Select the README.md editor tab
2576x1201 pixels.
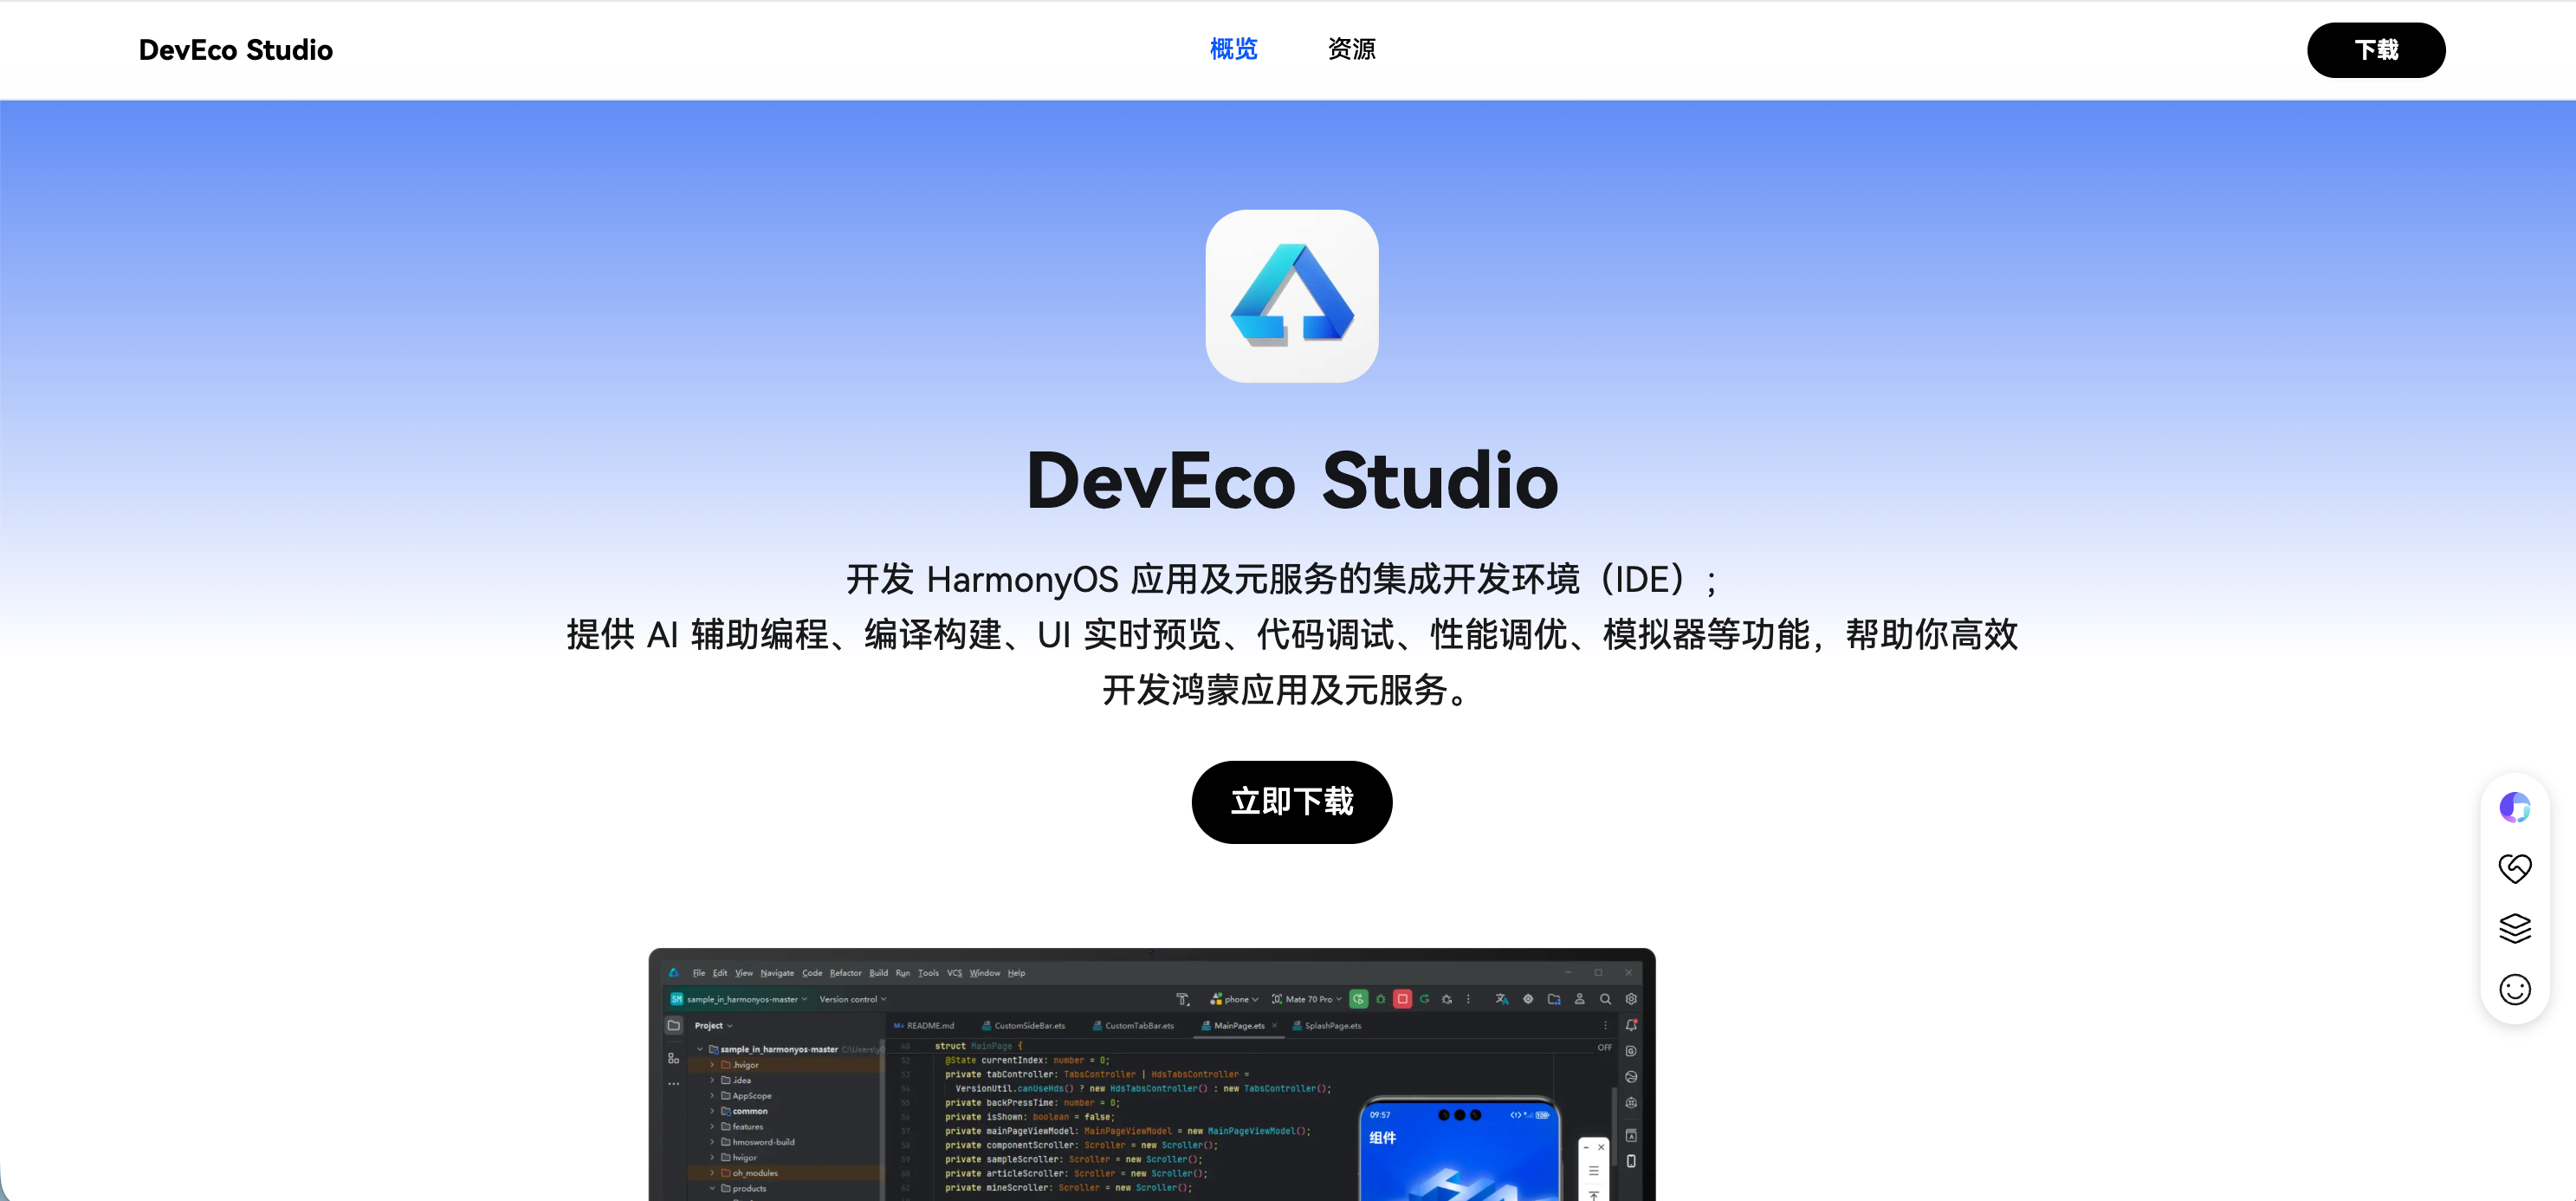[x=923, y=1026]
